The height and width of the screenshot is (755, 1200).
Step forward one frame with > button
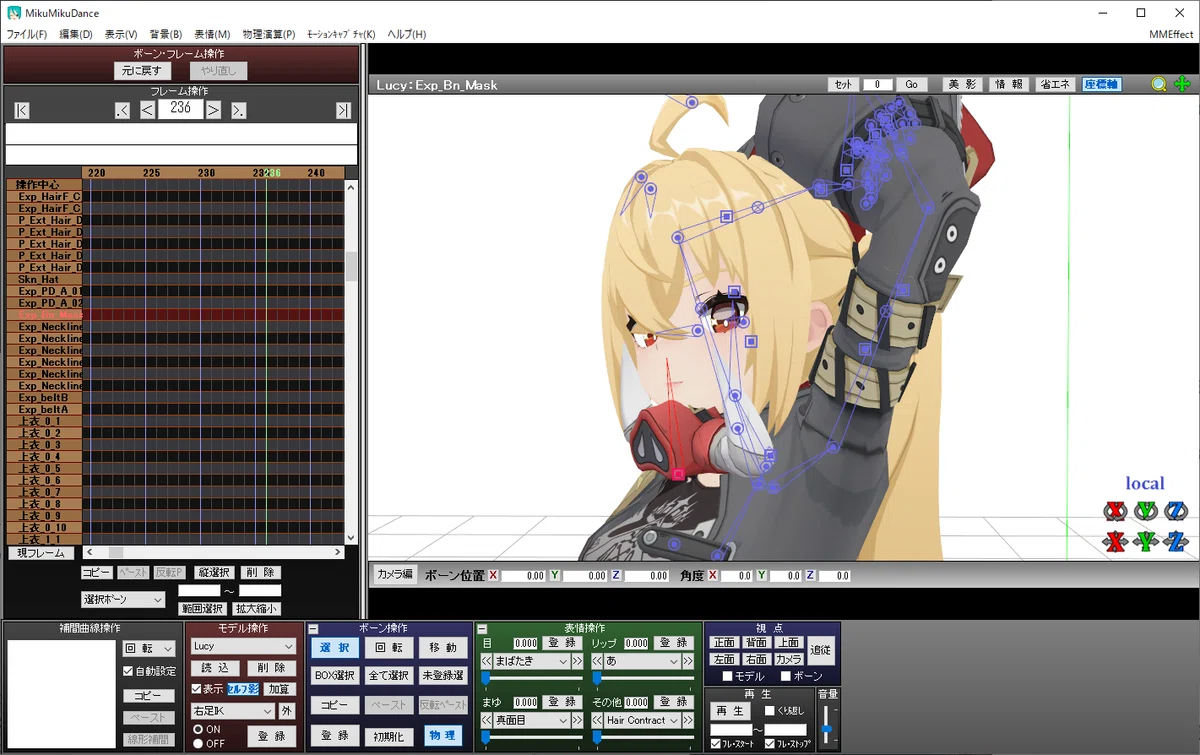point(213,109)
